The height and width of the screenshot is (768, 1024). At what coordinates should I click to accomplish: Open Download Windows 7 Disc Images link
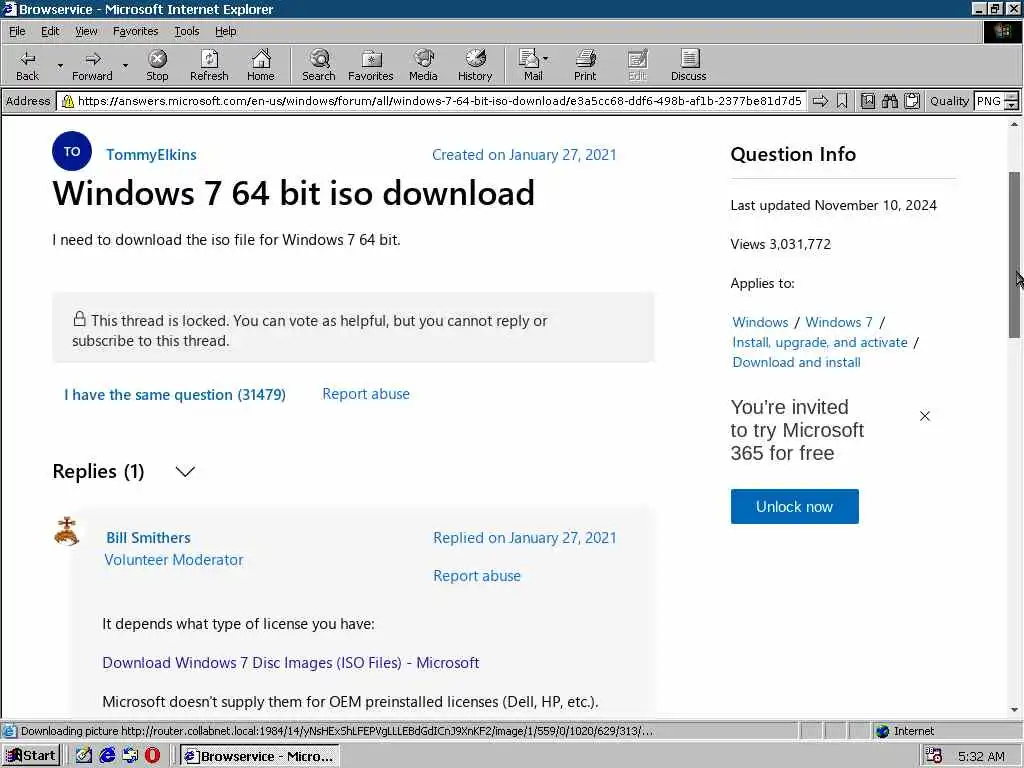291,662
